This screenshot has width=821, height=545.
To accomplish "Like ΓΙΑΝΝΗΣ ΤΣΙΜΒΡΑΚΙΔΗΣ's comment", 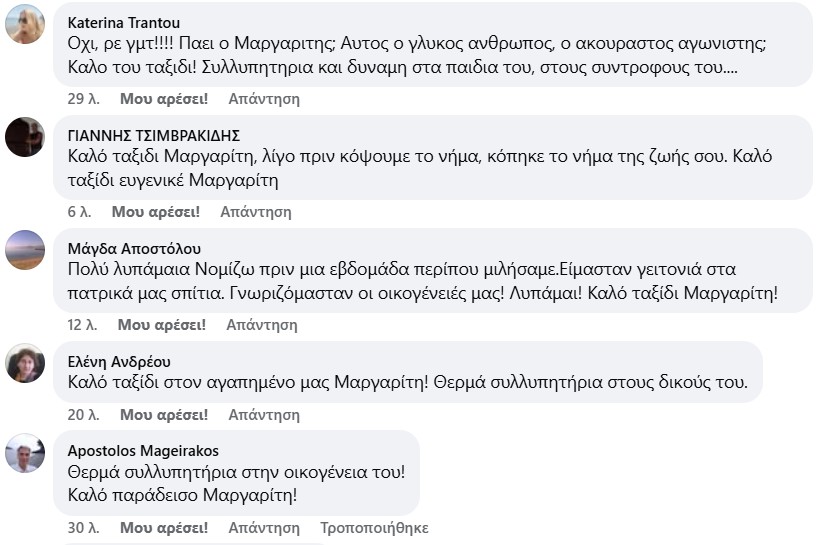I will click(x=156, y=212).
